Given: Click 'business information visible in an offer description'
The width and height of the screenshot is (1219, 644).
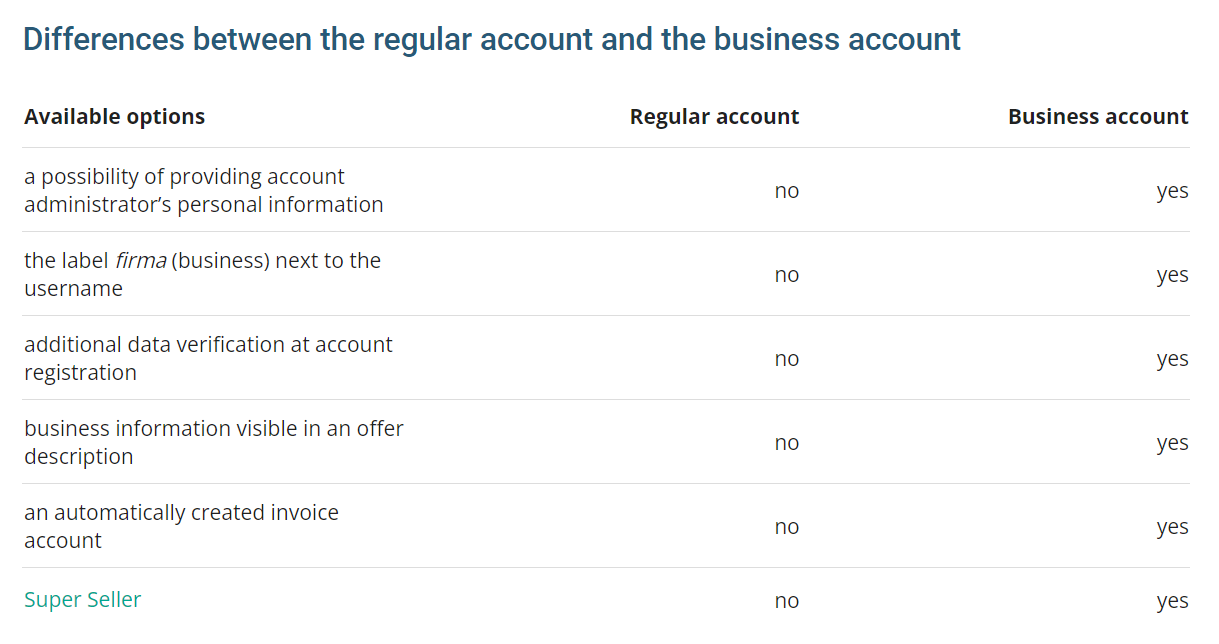Looking at the screenshot, I should (213, 442).
